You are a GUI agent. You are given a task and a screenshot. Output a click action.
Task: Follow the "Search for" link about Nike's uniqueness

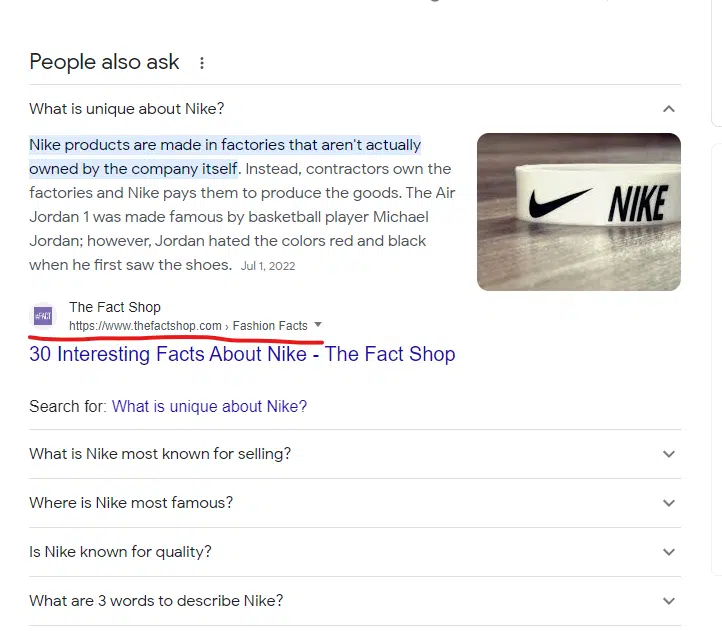click(x=209, y=406)
